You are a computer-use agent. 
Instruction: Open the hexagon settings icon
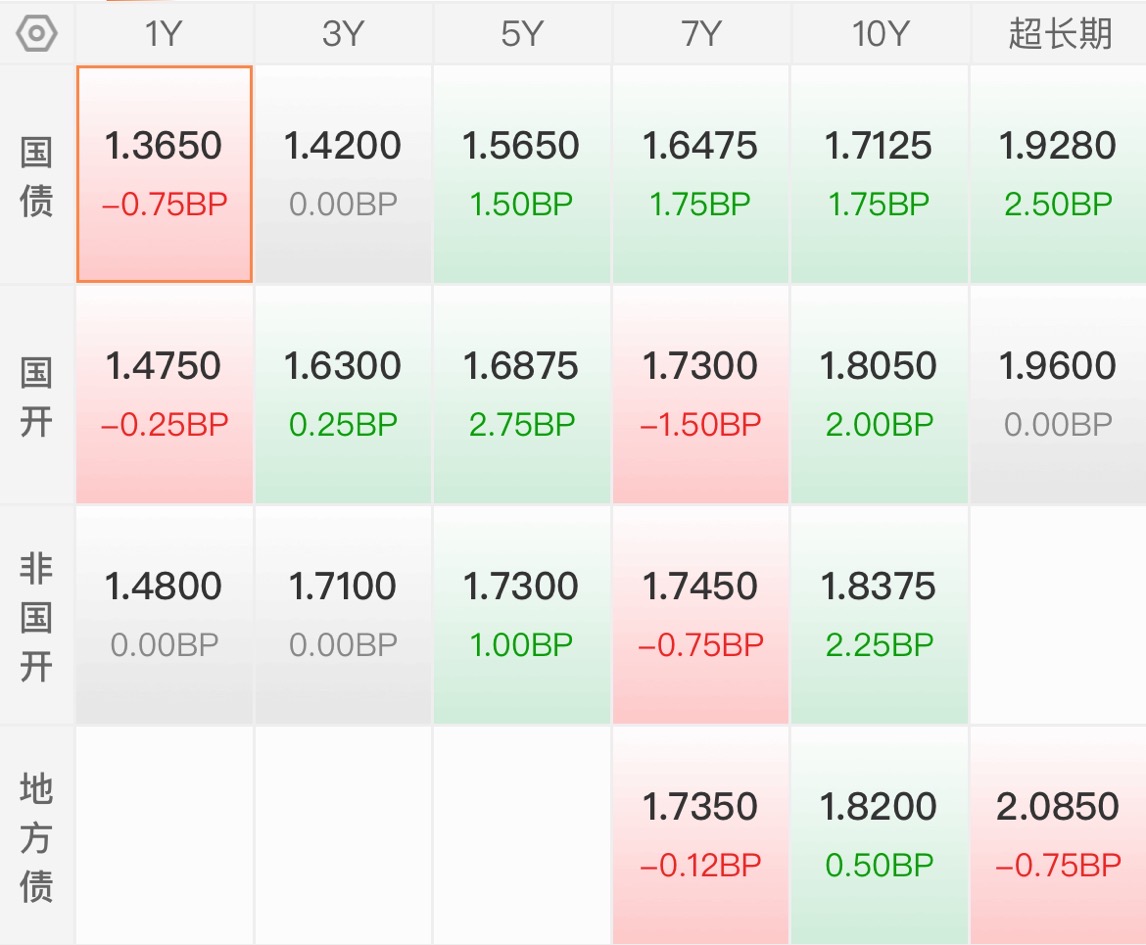pos(37,34)
